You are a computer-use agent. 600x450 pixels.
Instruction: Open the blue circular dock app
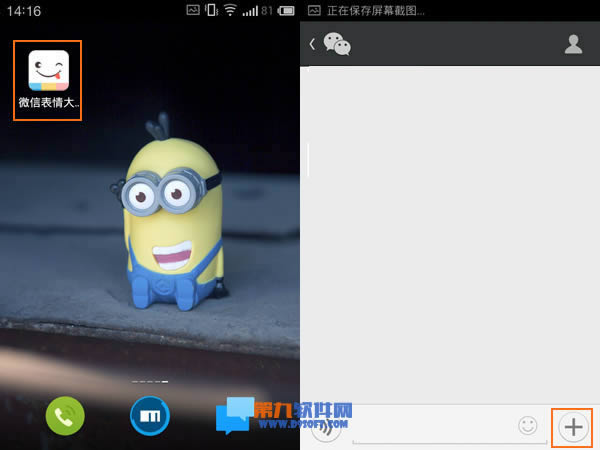coord(150,416)
